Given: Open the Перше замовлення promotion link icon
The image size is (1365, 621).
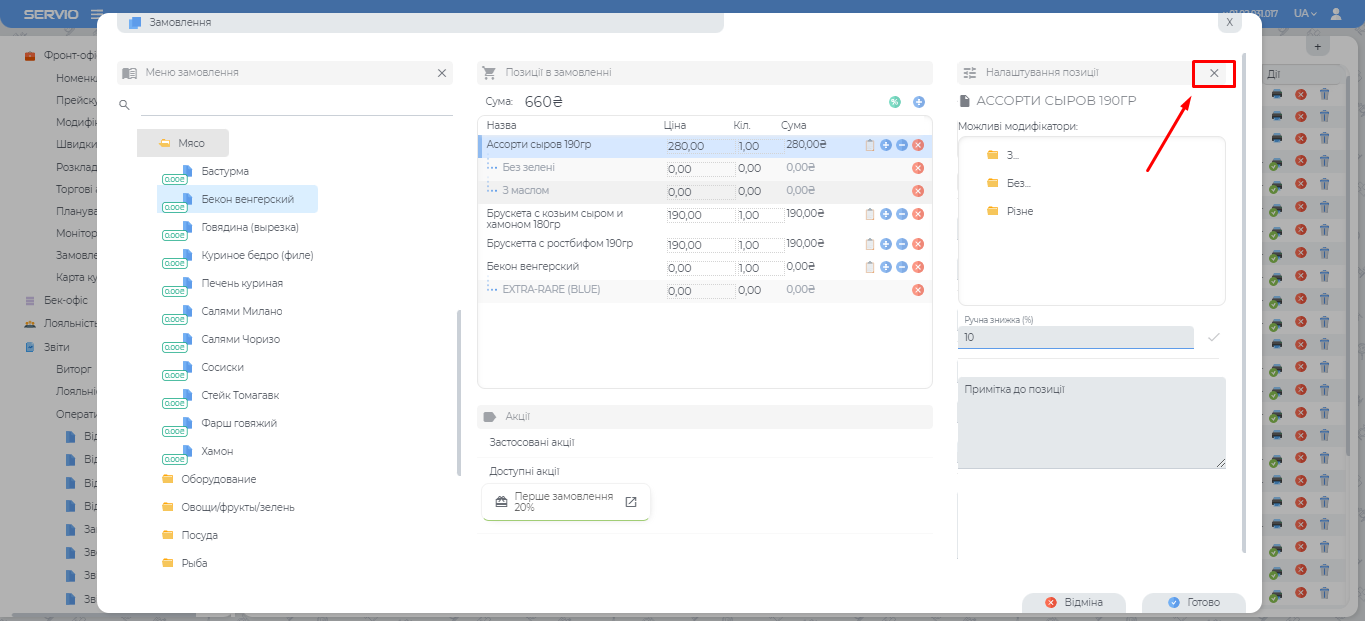Looking at the screenshot, I should pyautogui.click(x=631, y=502).
